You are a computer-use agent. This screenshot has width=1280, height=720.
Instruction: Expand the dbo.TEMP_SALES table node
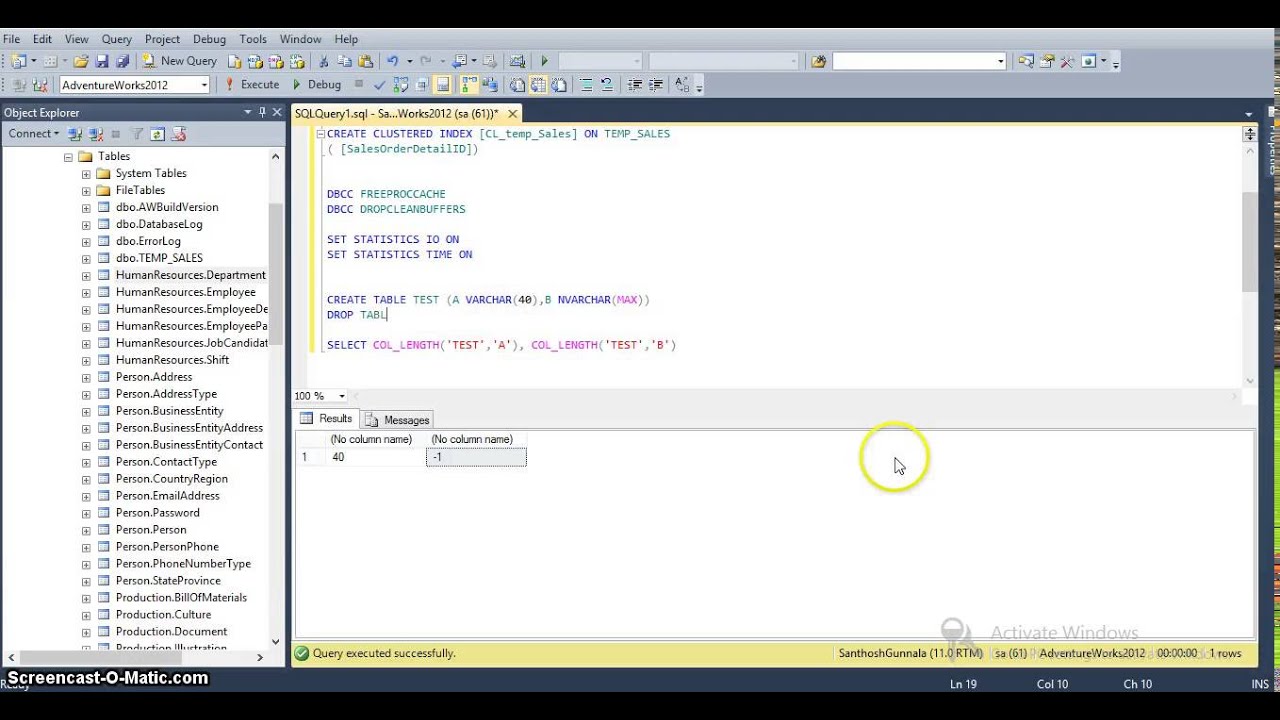(86, 258)
